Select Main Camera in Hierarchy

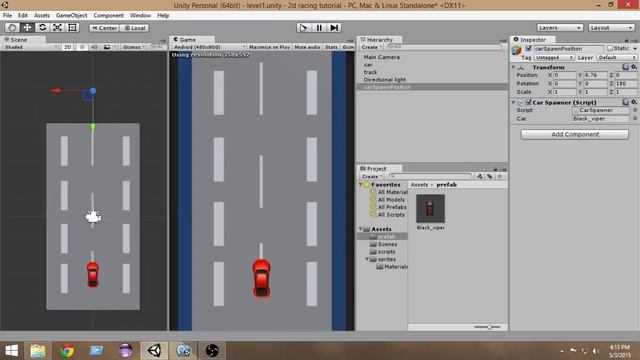pyautogui.click(x=382, y=57)
